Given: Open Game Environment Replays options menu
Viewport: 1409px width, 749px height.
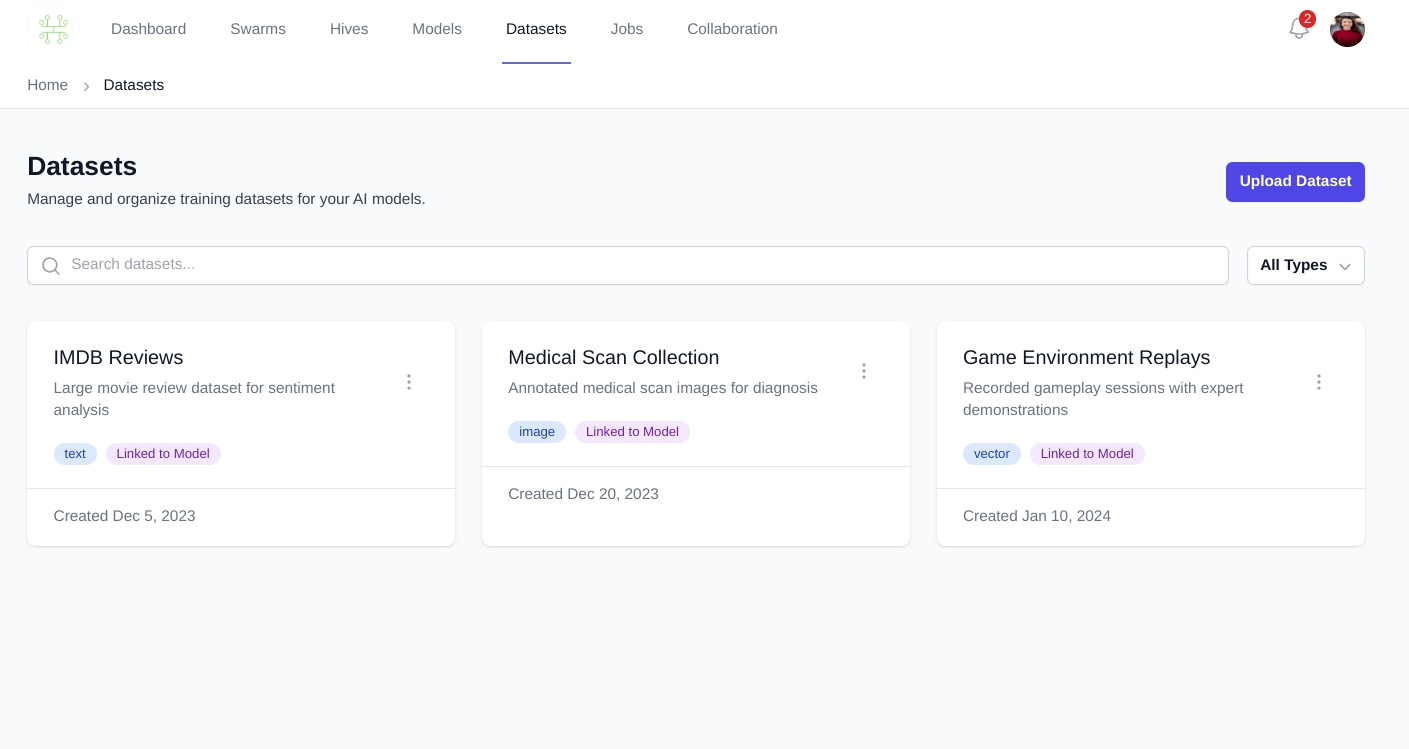Looking at the screenshot, I should 1318,382.
